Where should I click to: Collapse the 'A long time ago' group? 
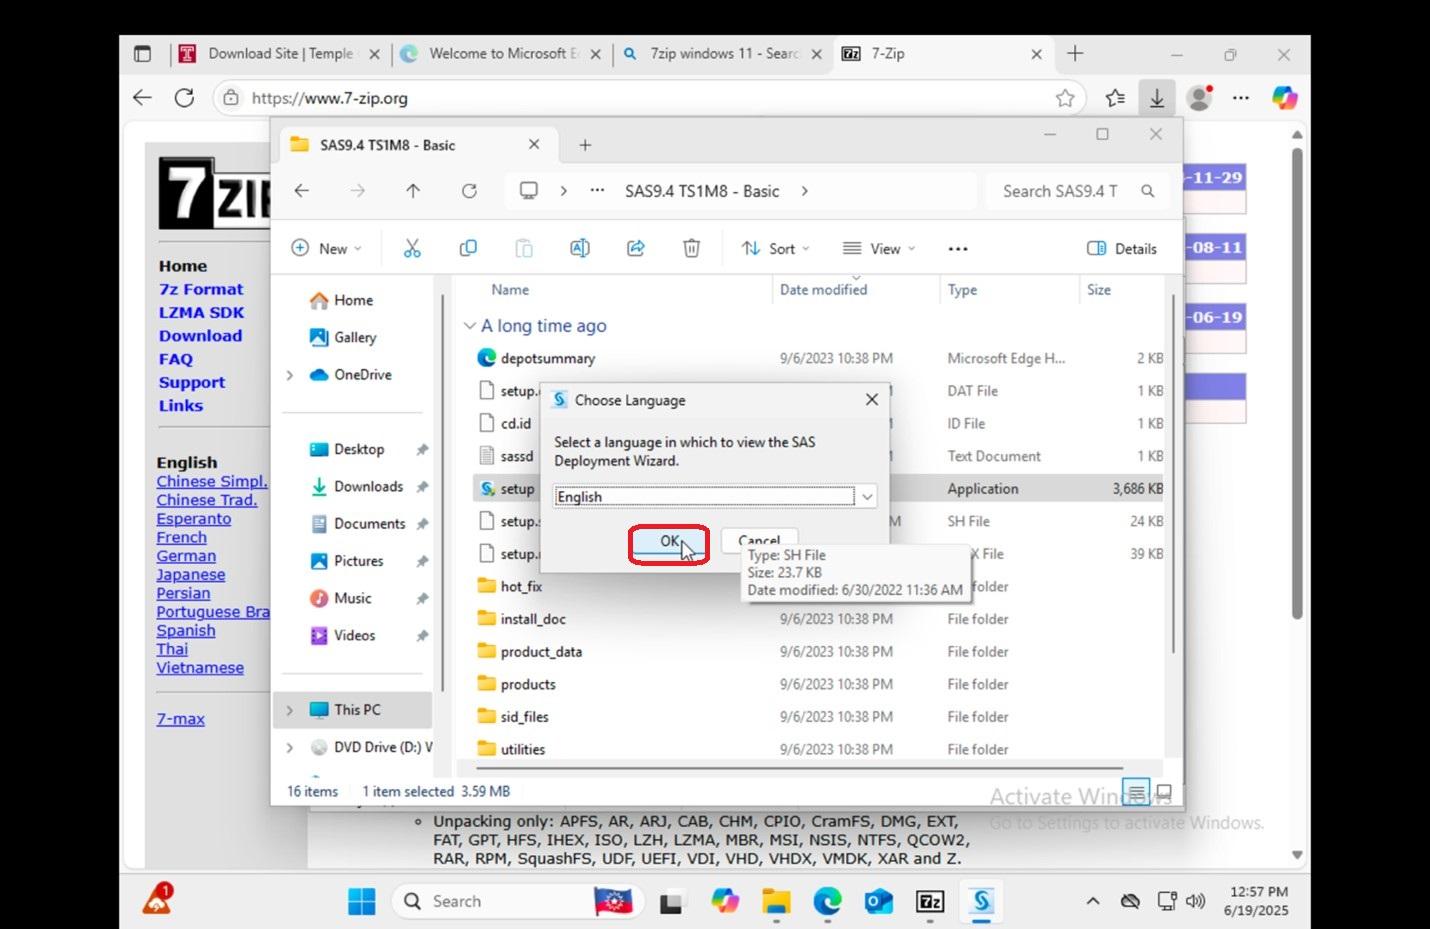tap(469, 326)
